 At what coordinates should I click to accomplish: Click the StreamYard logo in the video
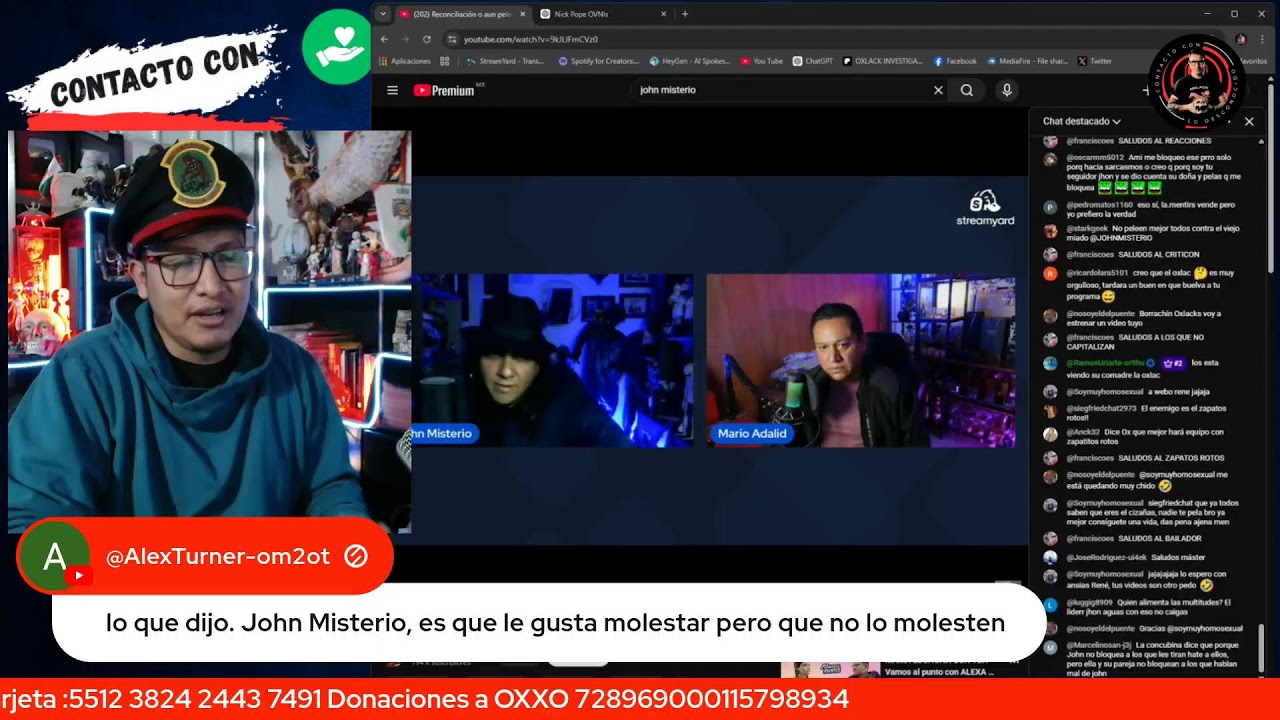click(x=985, y=207)
